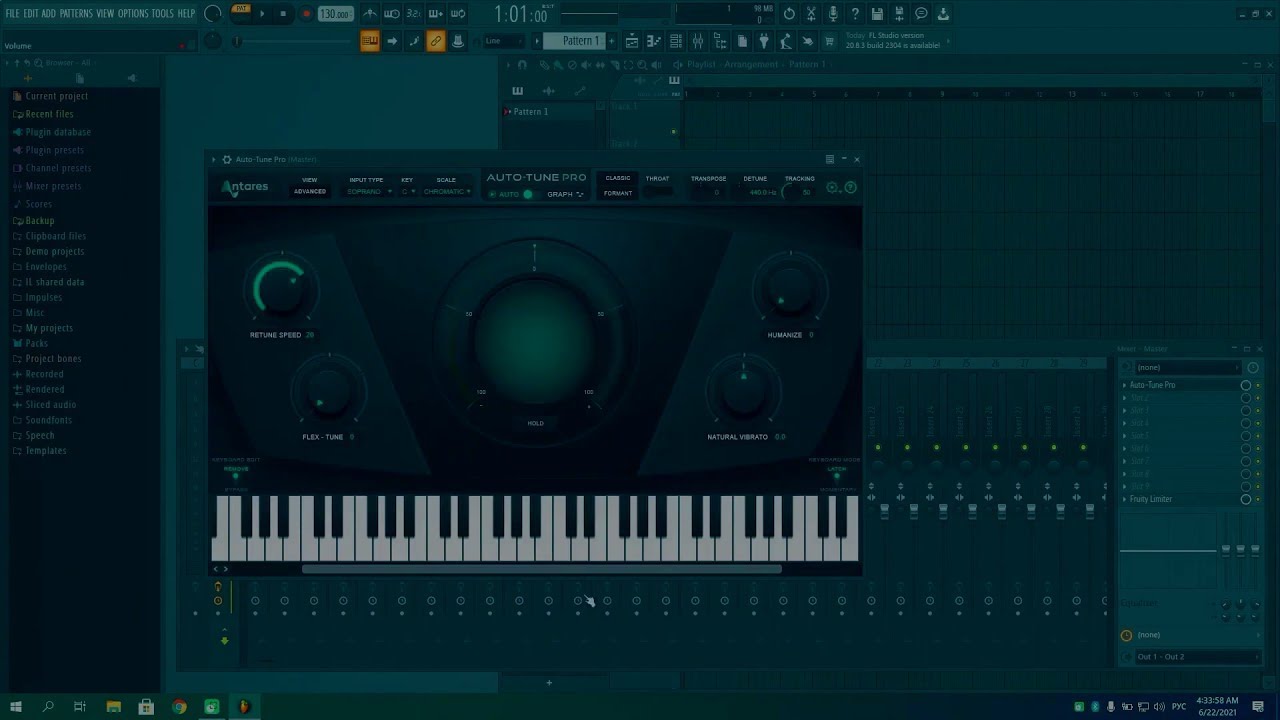Click the Antares logo in Auto-Tune
The width and height of the screenshot is (1280, 720).
click(x=245, y=187)
